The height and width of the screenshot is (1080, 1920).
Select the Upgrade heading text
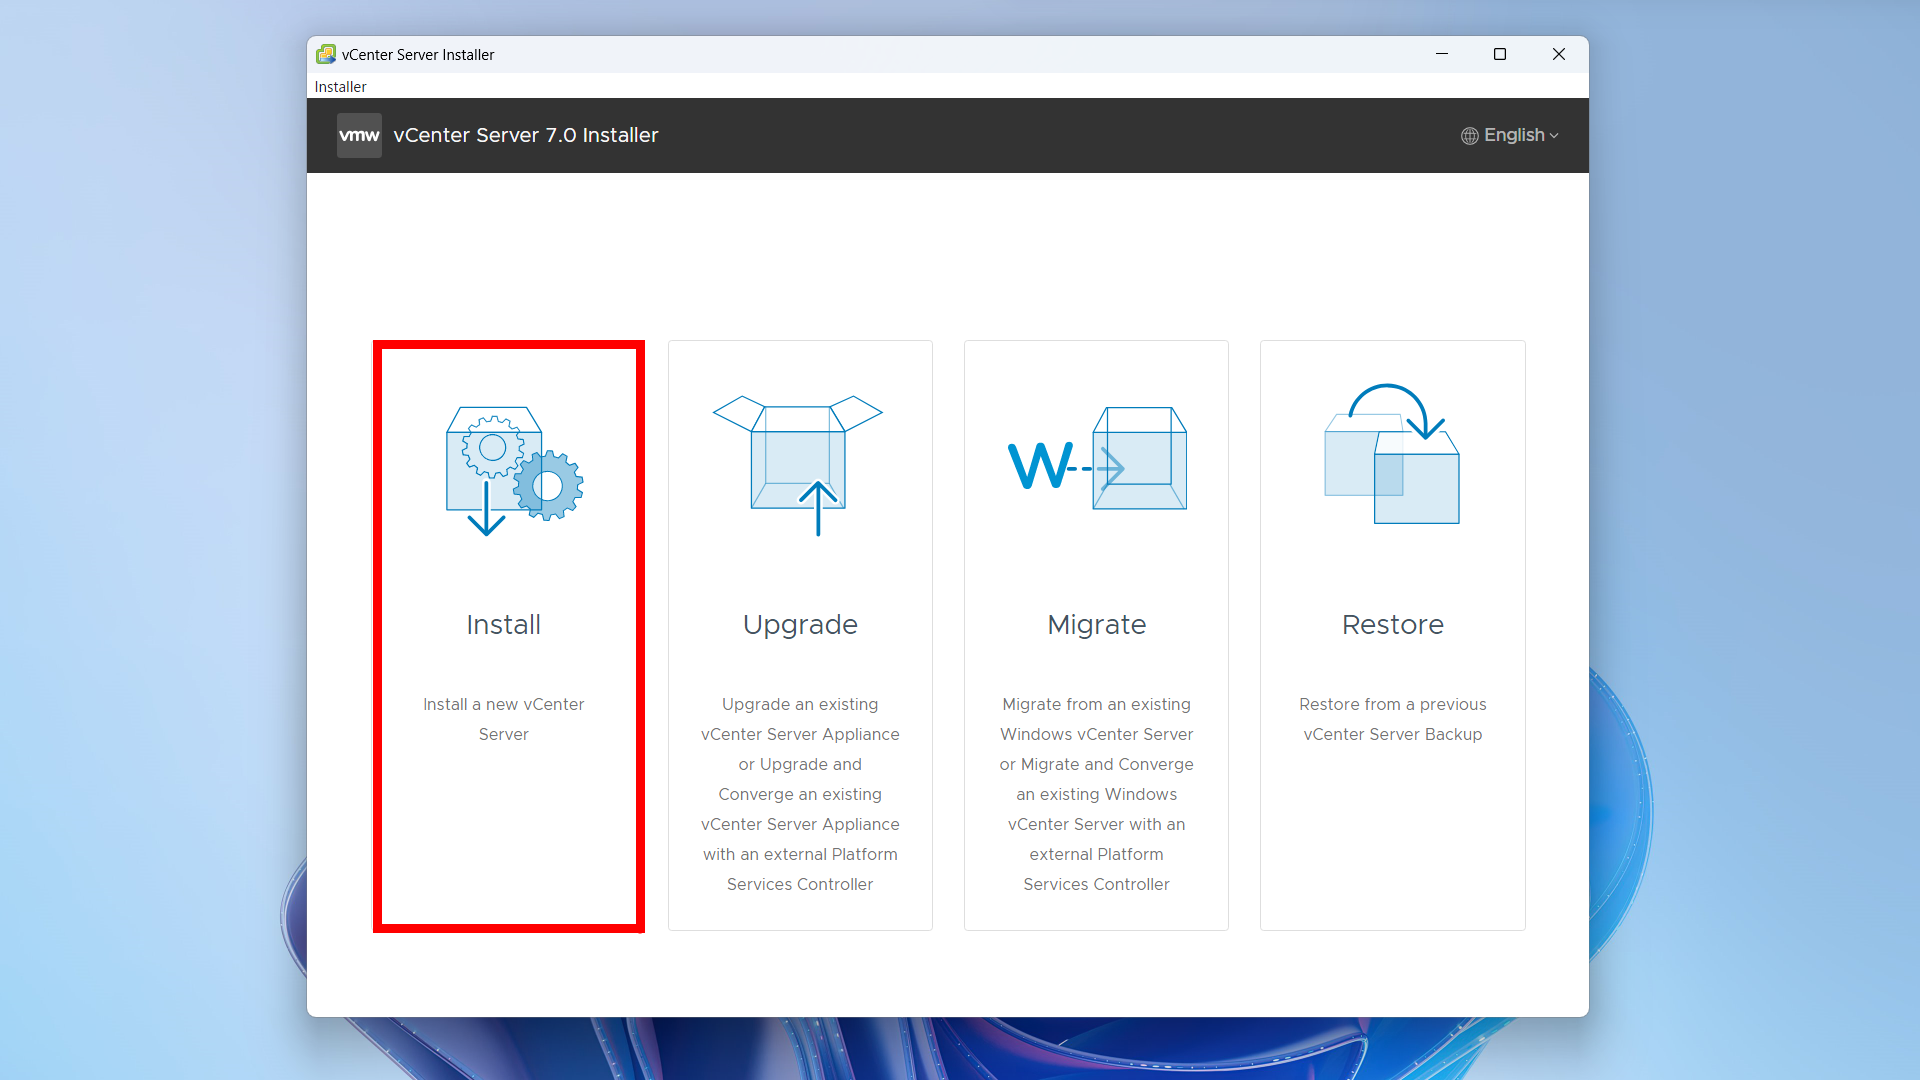click(800, 624)
